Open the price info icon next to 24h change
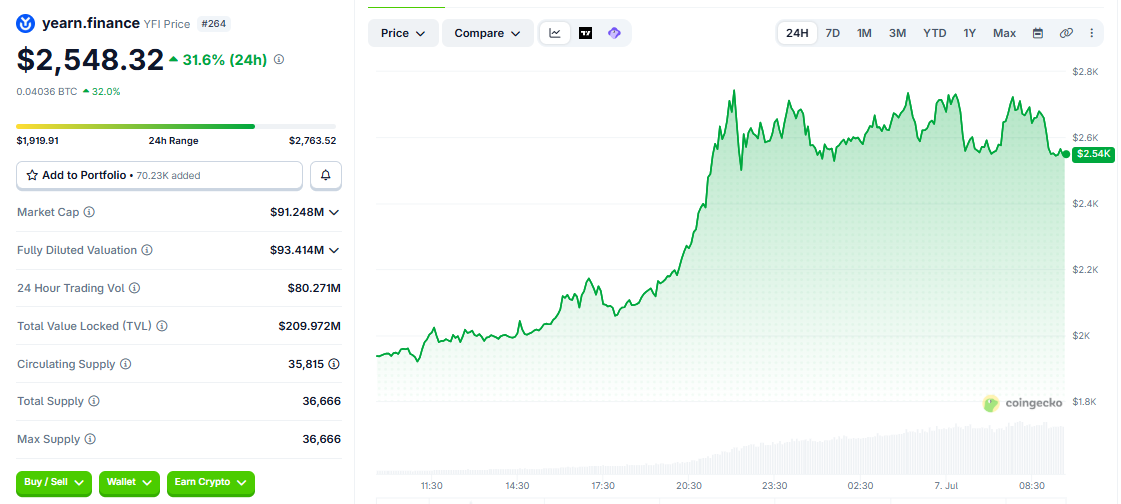Viewport: 1121px width, 504px height. [x=279, y=59]
